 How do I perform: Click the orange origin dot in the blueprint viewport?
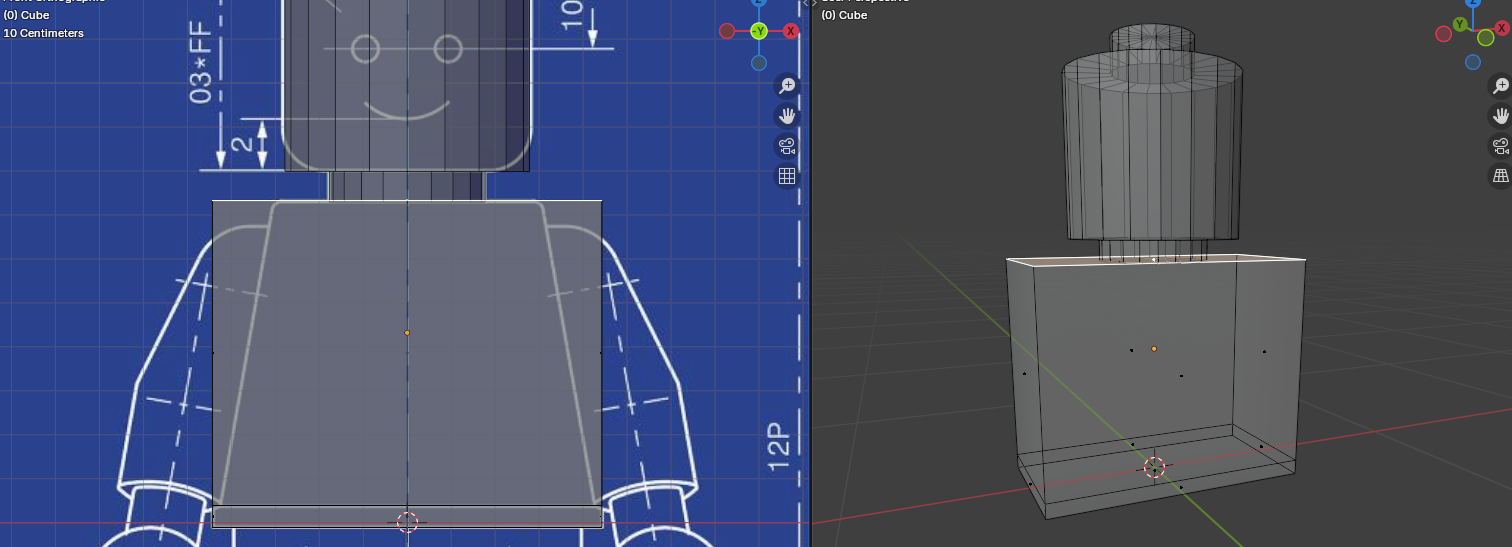(x=407, y=332)
